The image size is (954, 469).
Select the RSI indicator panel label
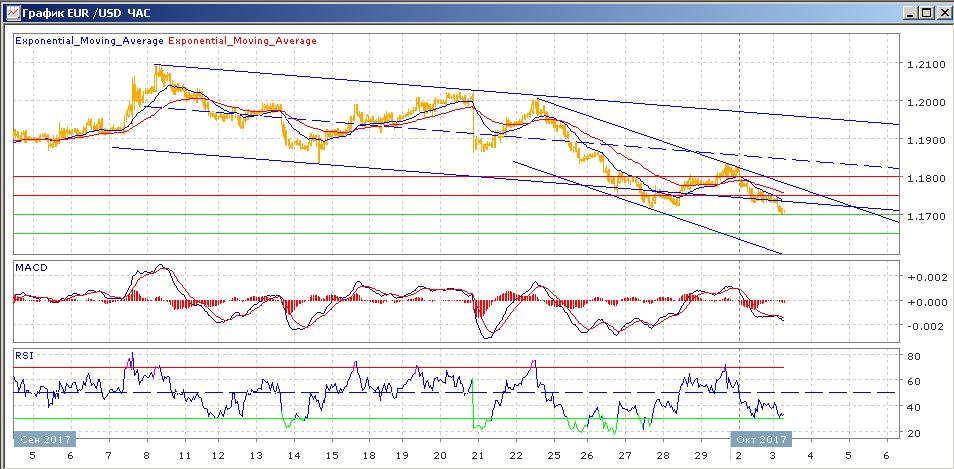(x=24, y=356)
